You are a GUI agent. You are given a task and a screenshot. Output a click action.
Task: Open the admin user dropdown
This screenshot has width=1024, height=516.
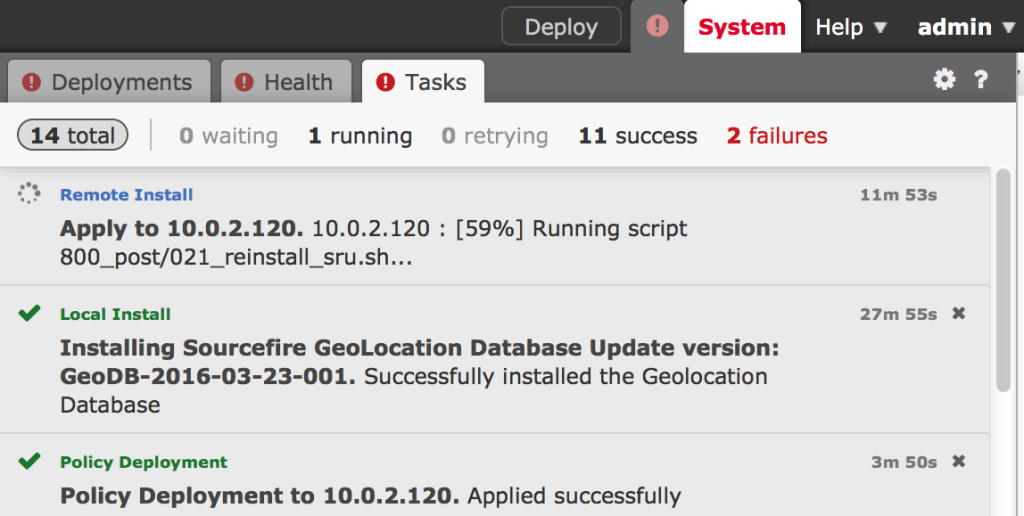coord(965,28)
